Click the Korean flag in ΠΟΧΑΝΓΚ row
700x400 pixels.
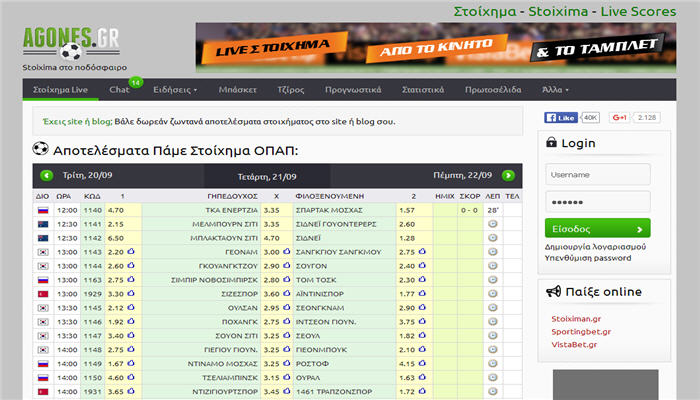[x=43, y=322]
